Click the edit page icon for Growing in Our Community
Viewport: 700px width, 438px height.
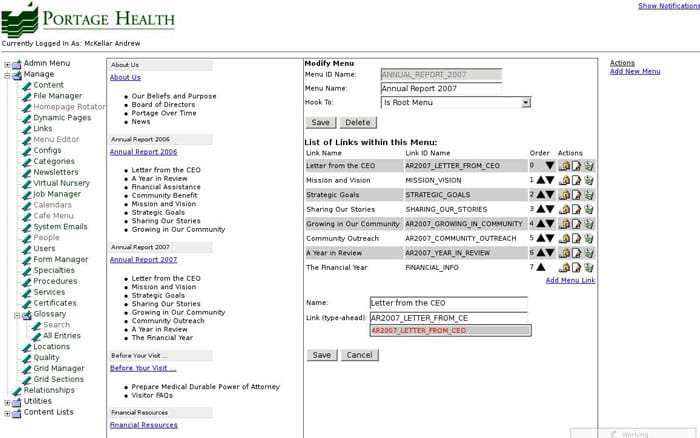(576, 224)
